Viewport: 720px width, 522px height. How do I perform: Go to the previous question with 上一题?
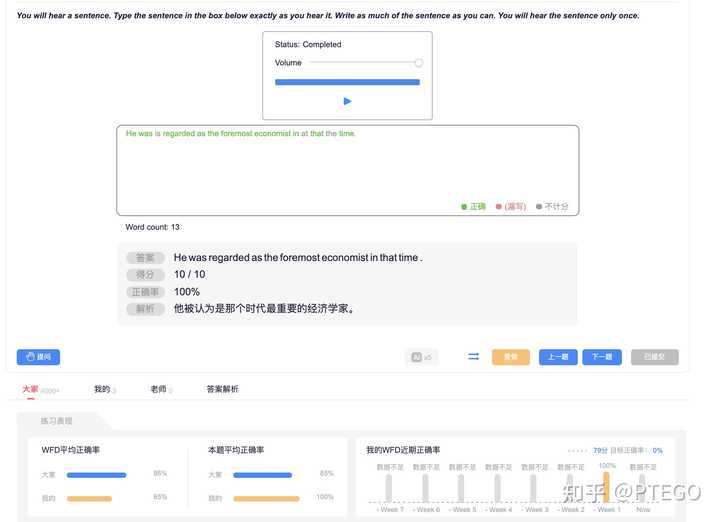558,357
